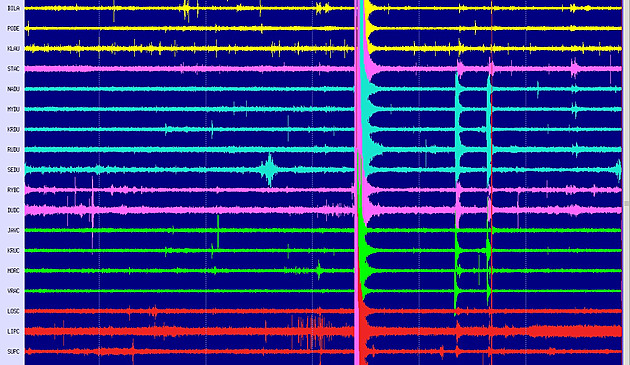This screenshot has width=630, height=365.
Task: Click the JAVC station label
Action: point(13,230)
